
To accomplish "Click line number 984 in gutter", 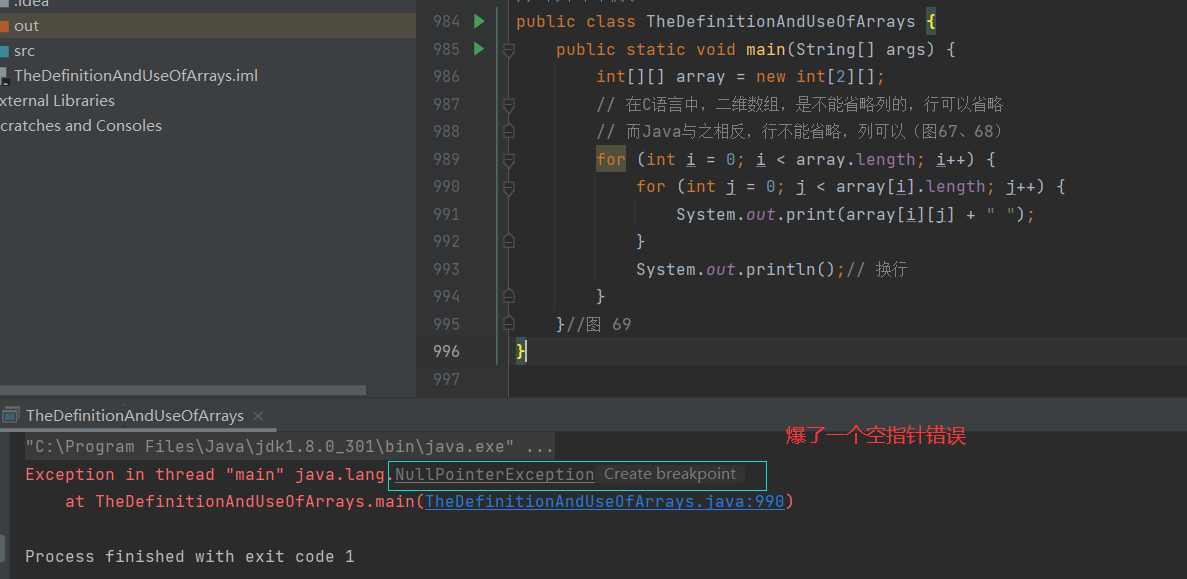I will click(x=446, y=21).
